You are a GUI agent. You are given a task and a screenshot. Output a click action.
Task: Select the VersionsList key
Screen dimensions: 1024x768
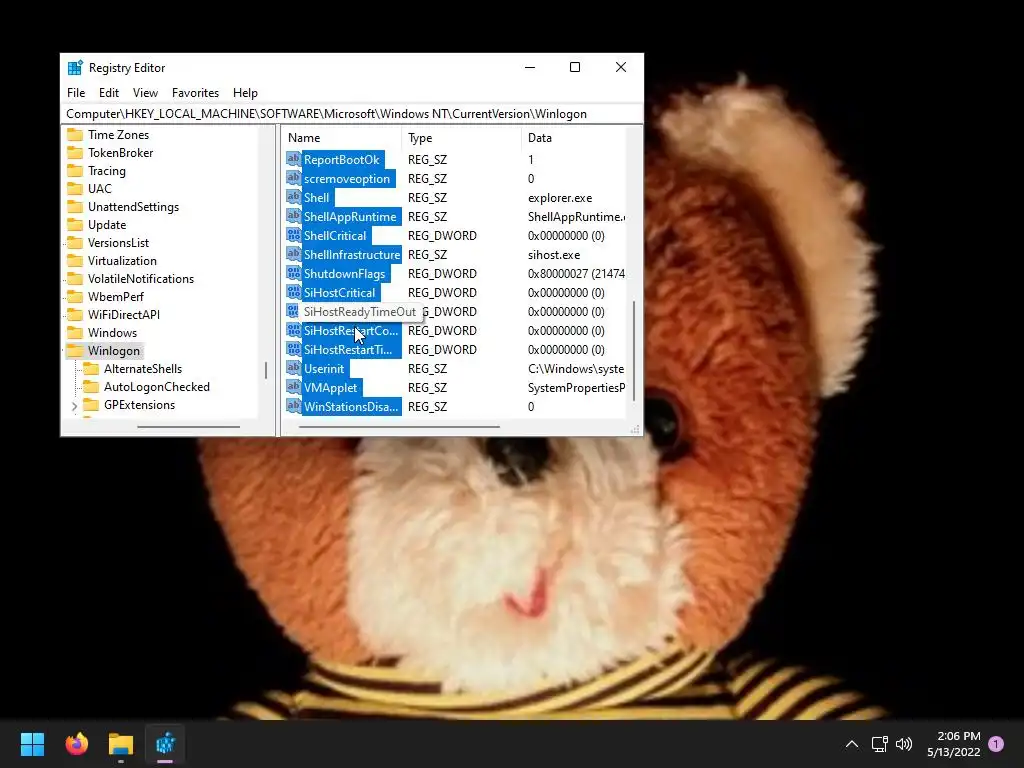[118, 243]
